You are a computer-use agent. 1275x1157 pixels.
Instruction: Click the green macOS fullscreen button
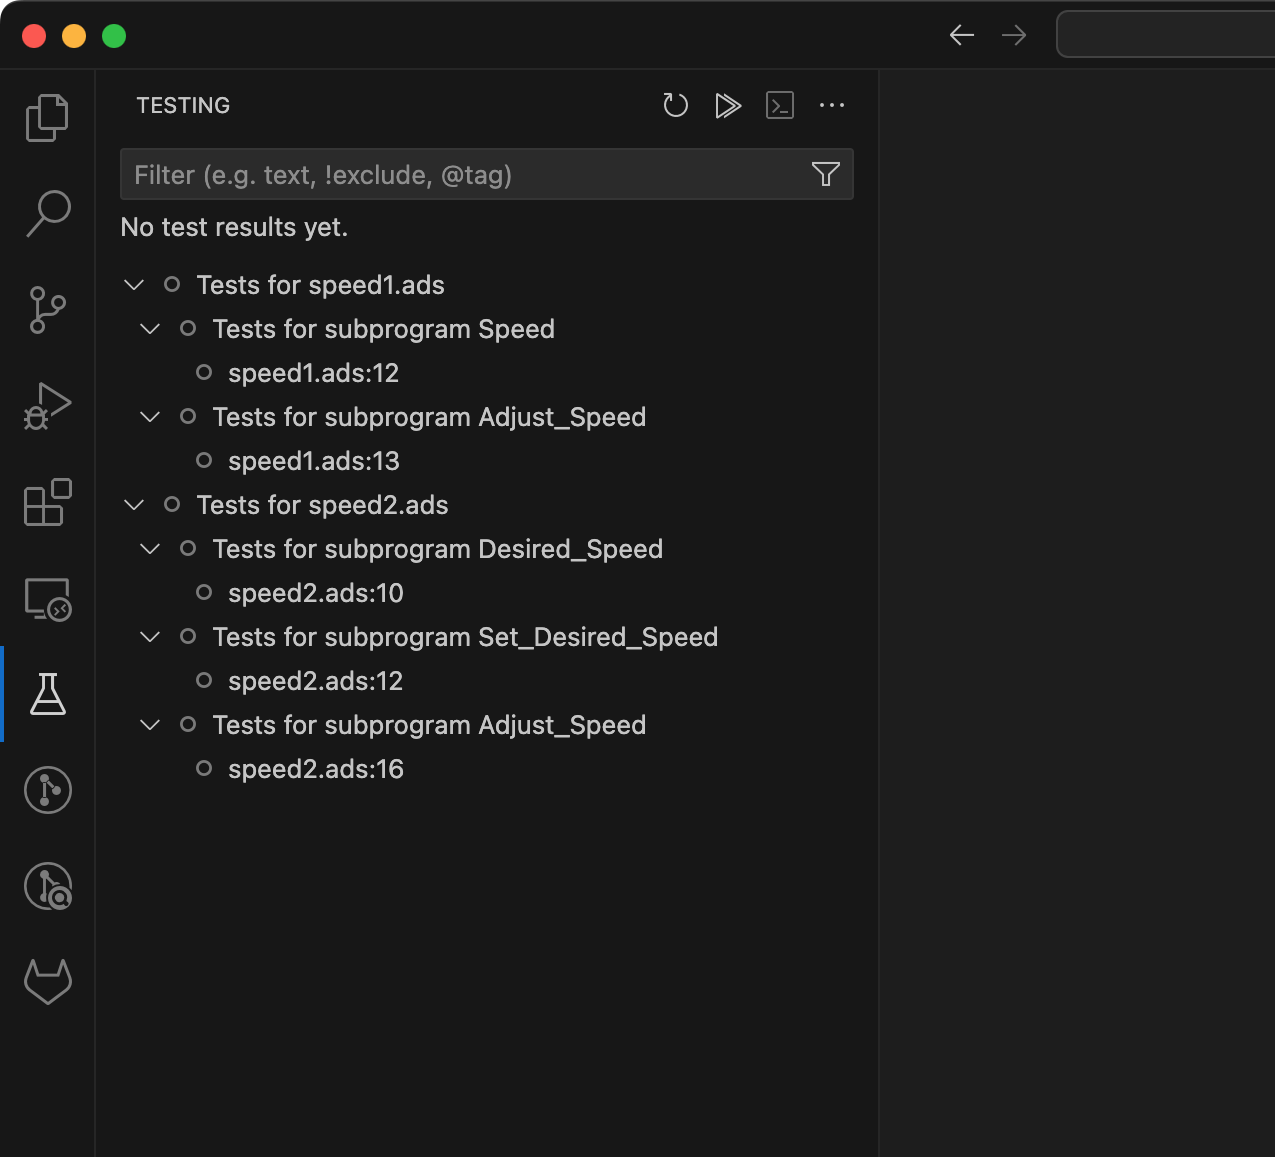tap(114, 36)
